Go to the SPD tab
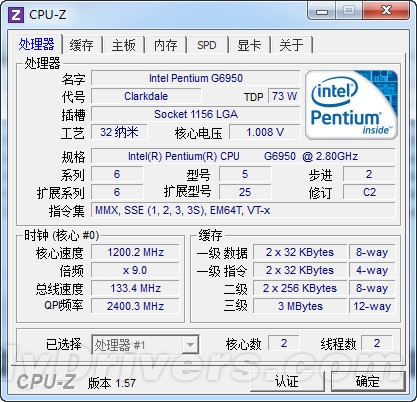This screenshot has height=402, width=417. click(207, 45)
